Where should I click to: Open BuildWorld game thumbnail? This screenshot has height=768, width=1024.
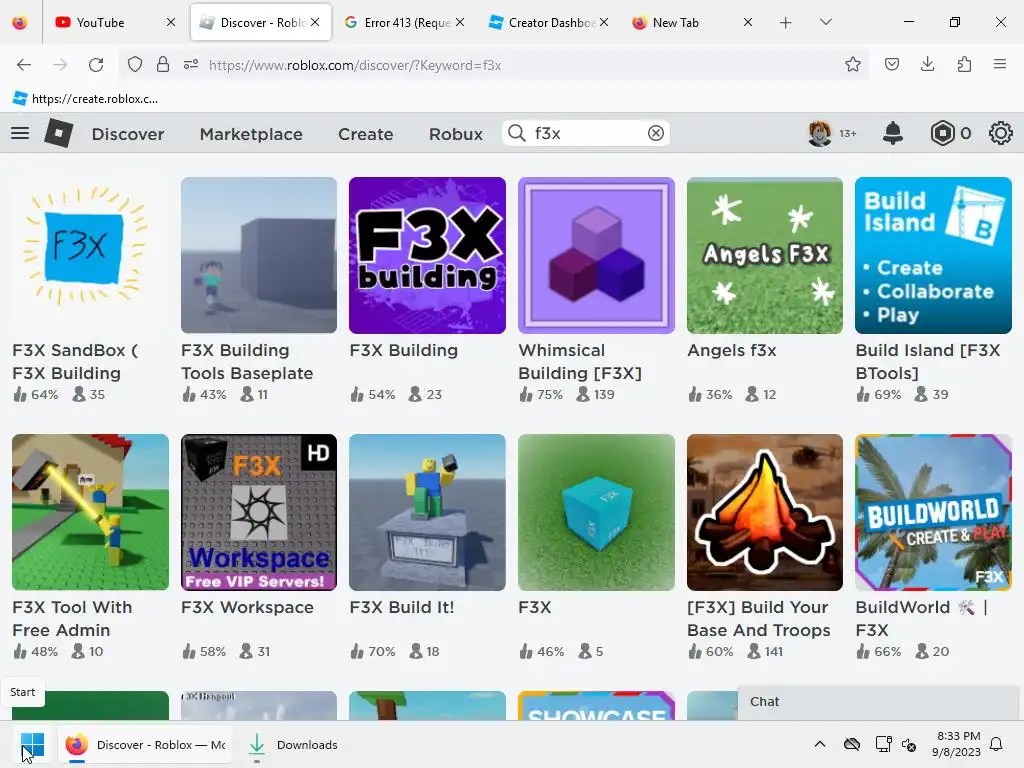tap(933, 512)
